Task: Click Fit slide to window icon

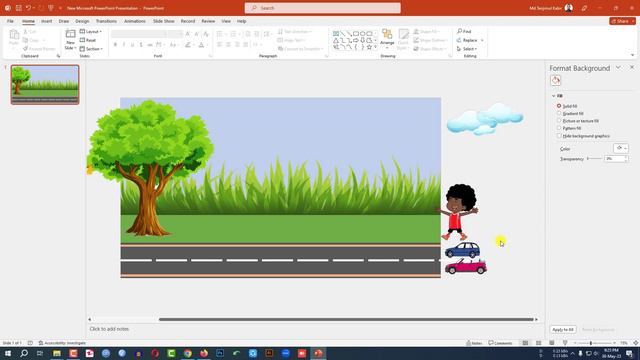Action: [636, 343]
